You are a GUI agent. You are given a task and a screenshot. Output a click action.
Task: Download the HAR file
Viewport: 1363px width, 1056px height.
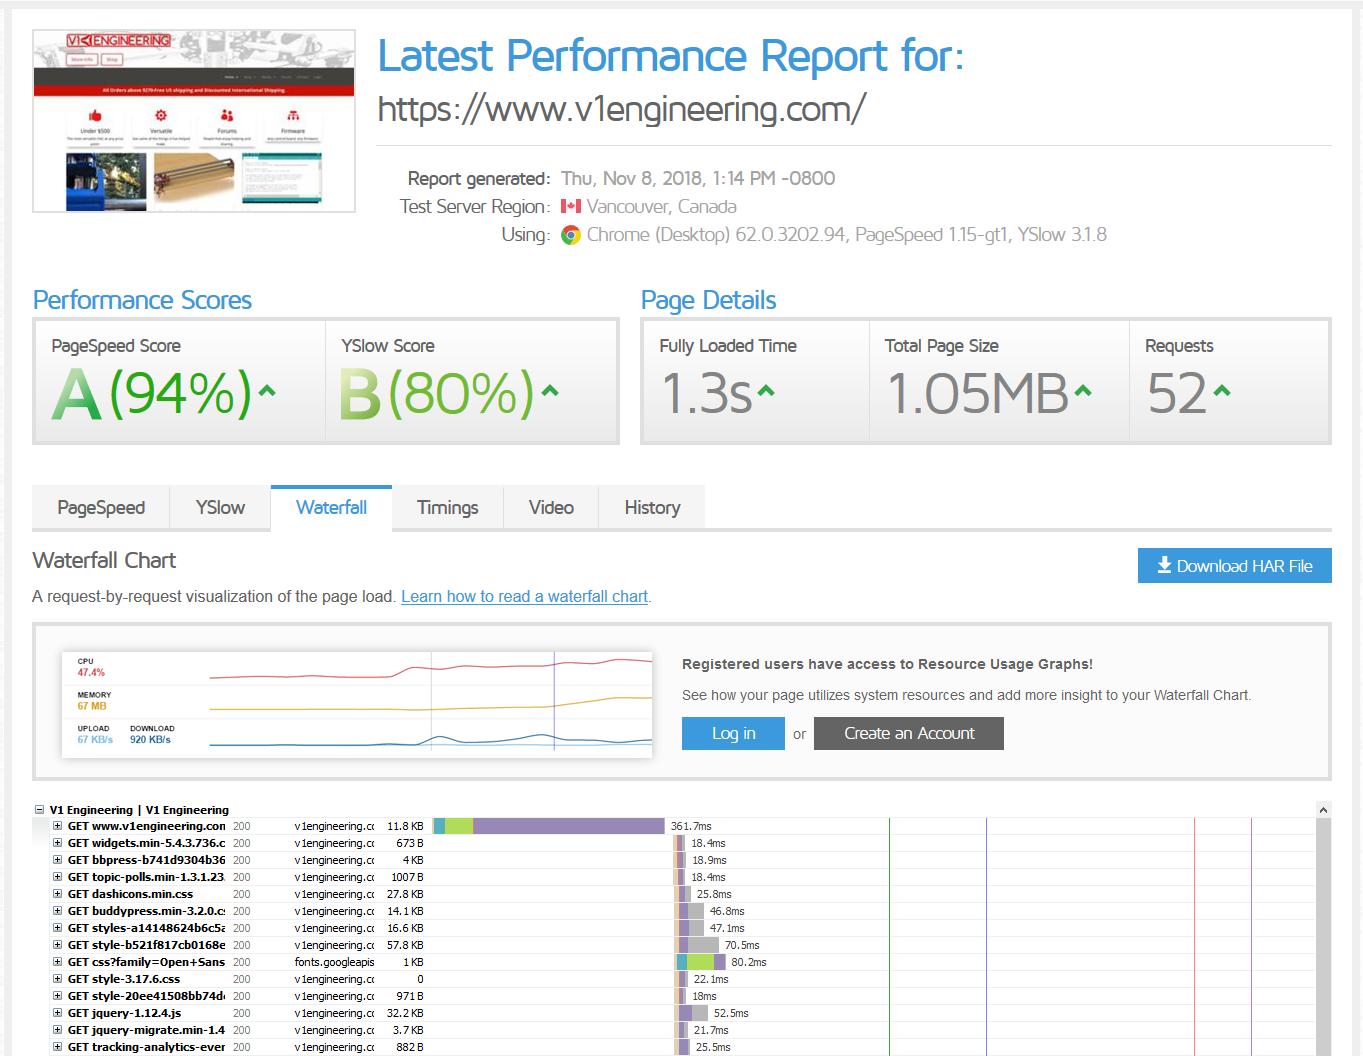pos(1234,566)
